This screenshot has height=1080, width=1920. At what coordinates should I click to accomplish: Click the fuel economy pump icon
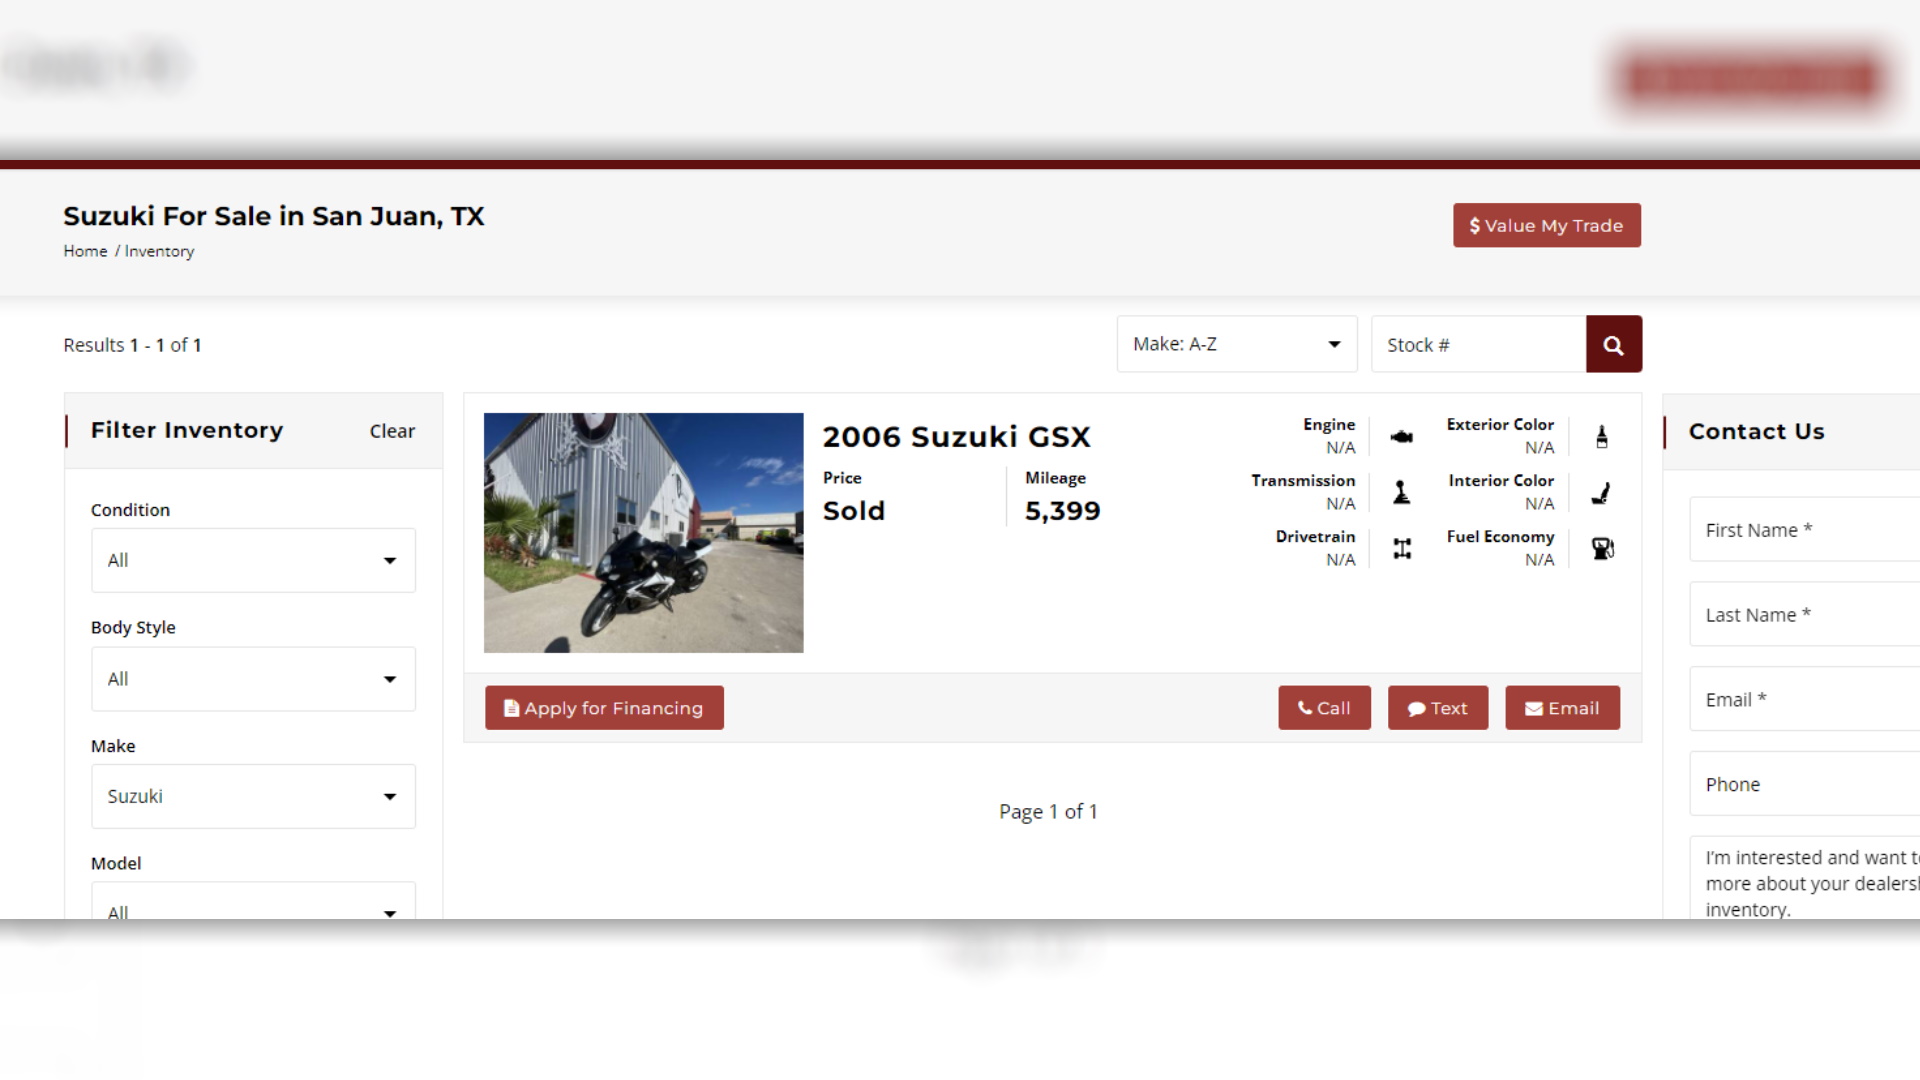[x=1602, y=548]
